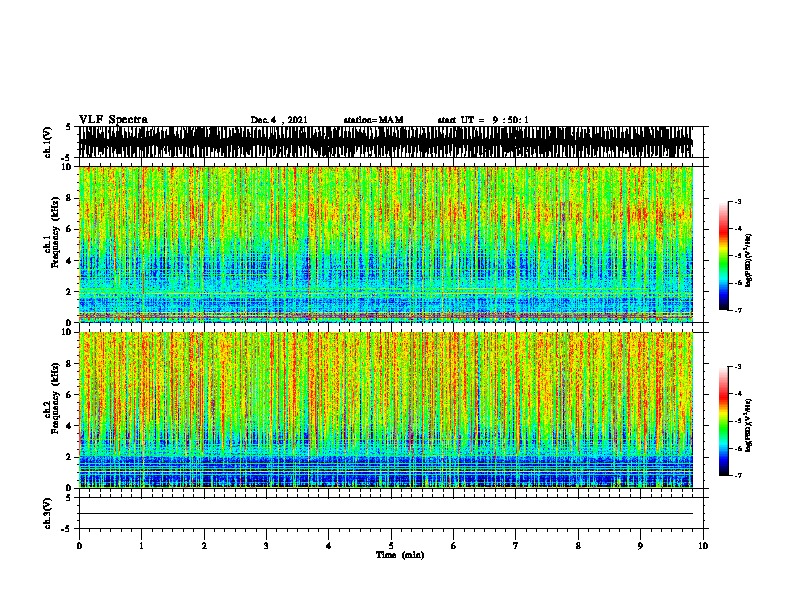Click the ch.1 PSD color scale bar
The width and height of the screenshot is (792, 612).
tap(724, 256)
